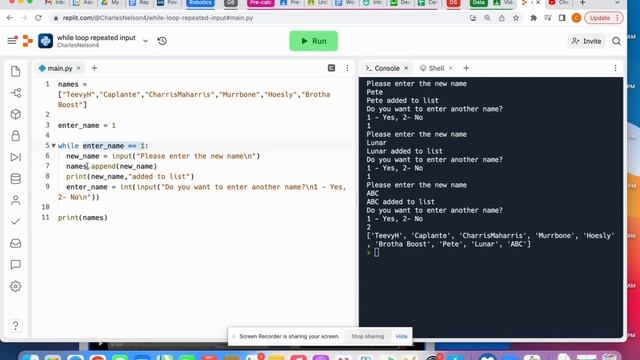Image resolution: width=640 pixels, height=360 pixels.
Task: Switch to the Robotics browser tab
Action: pyautogui.click(x=200, y=3)
